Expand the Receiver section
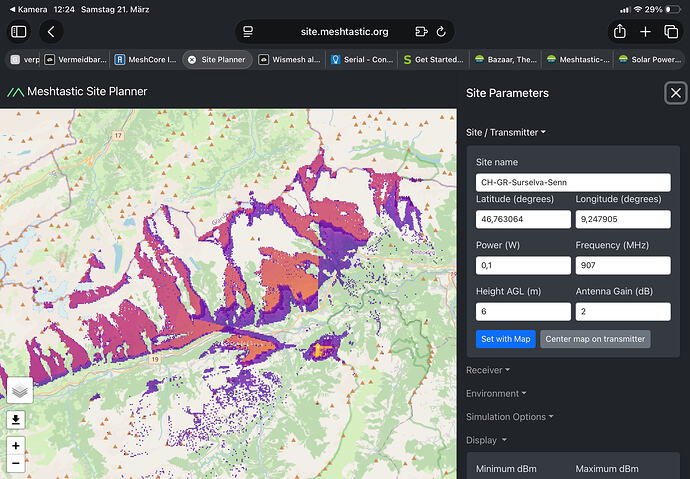The height and width of the screenshot is (479, 690). [x=487, y=370]
